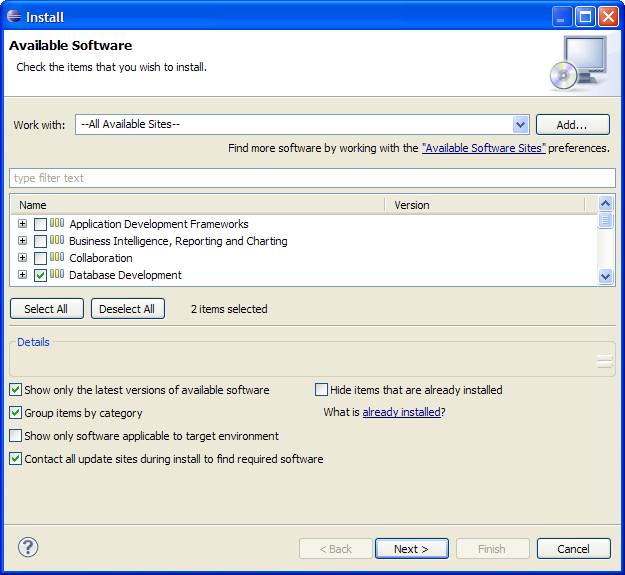The image size is (625, 575).
Task: Open the Work with sites dropdown
Action: pos(520,125)
